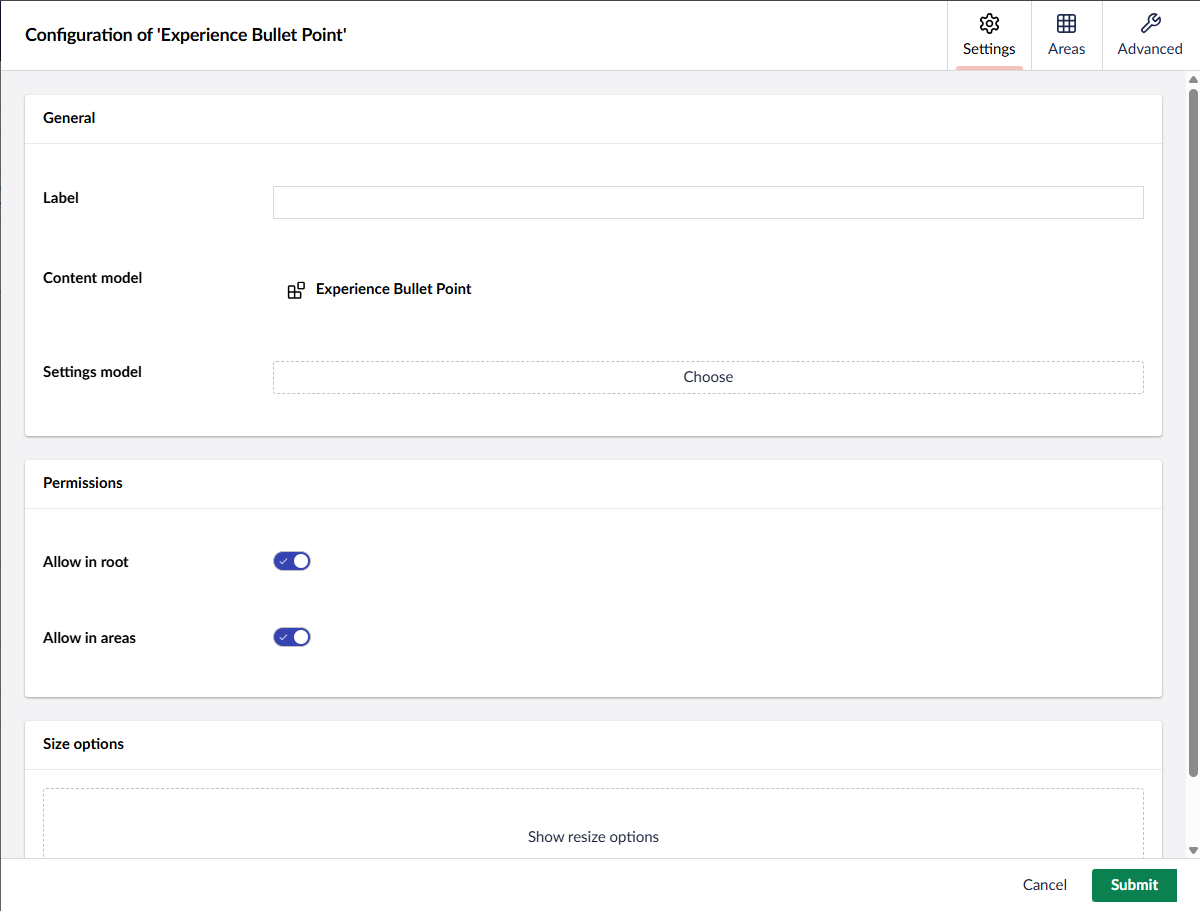Open the Experience Bullet Point content model
Screen dimensions: 1200x911
coord(394,289)
